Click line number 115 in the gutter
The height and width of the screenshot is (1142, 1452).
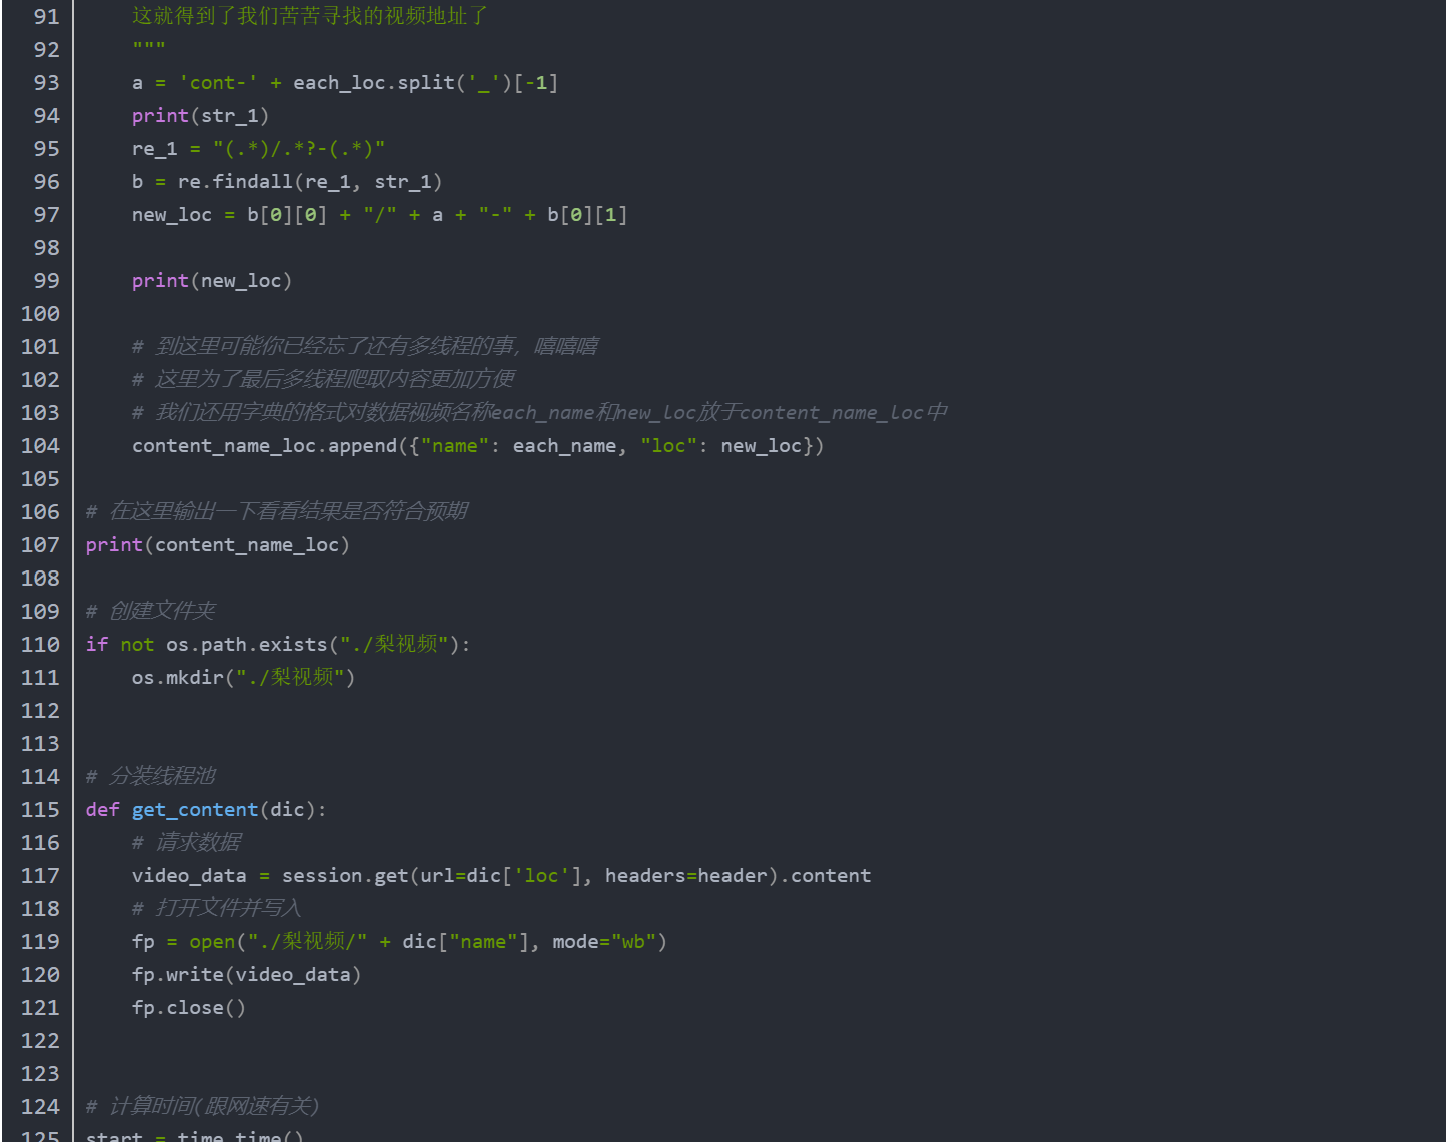point(40,810)
